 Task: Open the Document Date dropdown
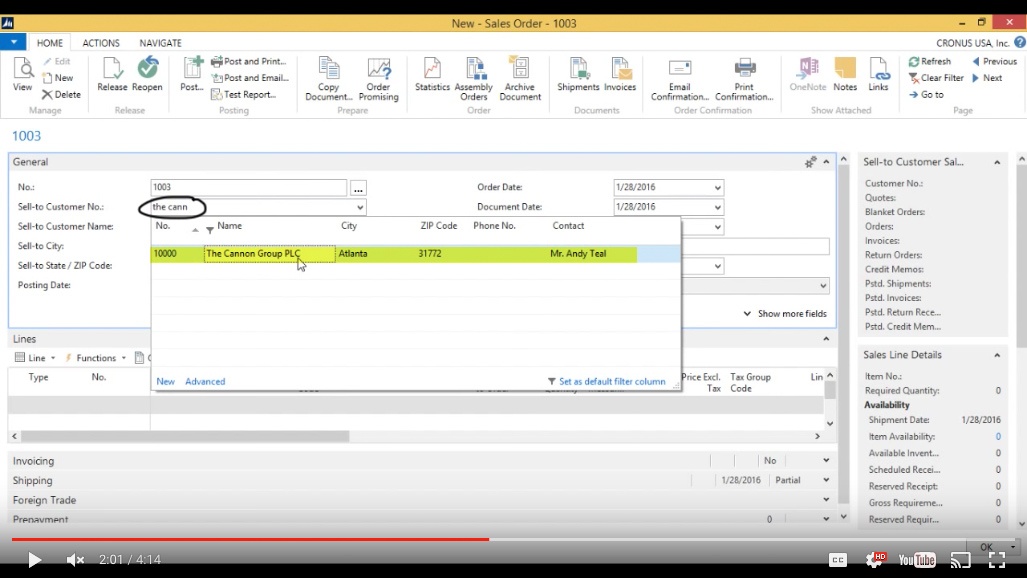[x=717, y=207]
